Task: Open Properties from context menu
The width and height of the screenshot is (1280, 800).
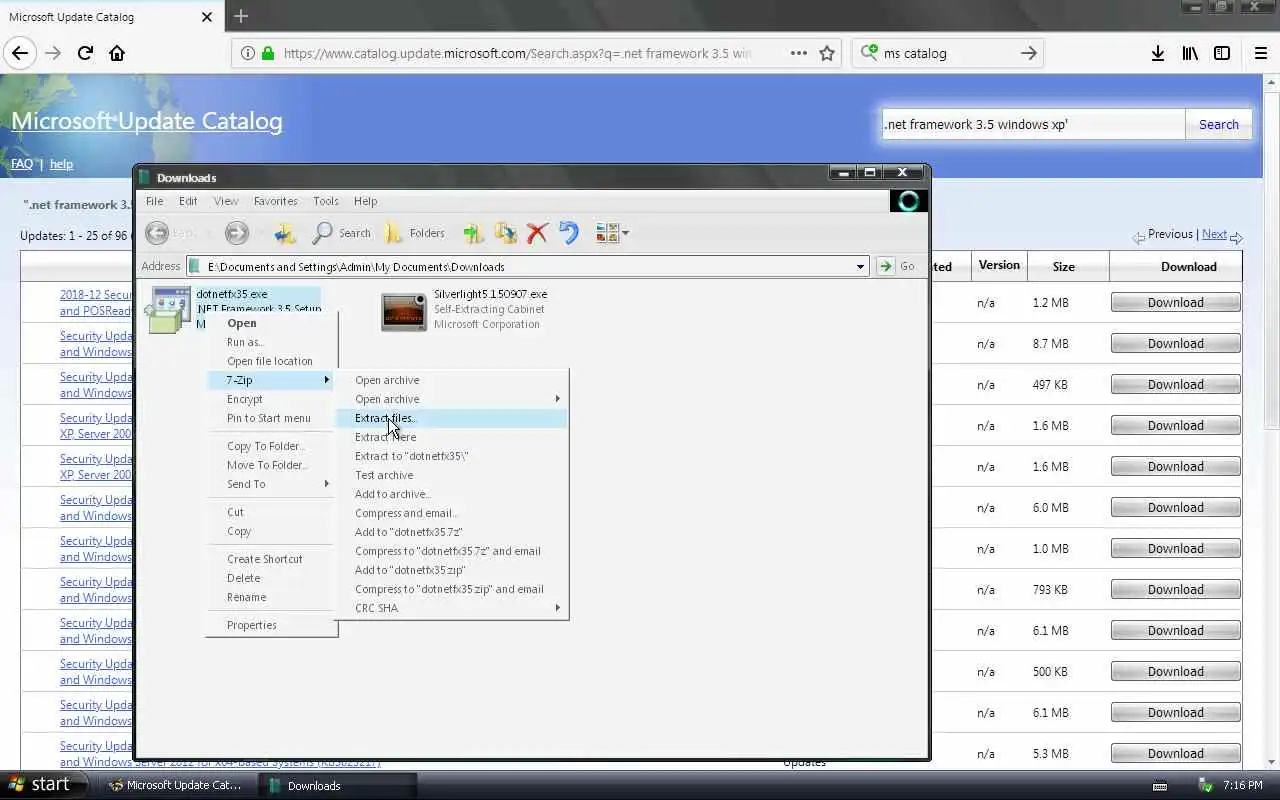Action: (271, 625)
